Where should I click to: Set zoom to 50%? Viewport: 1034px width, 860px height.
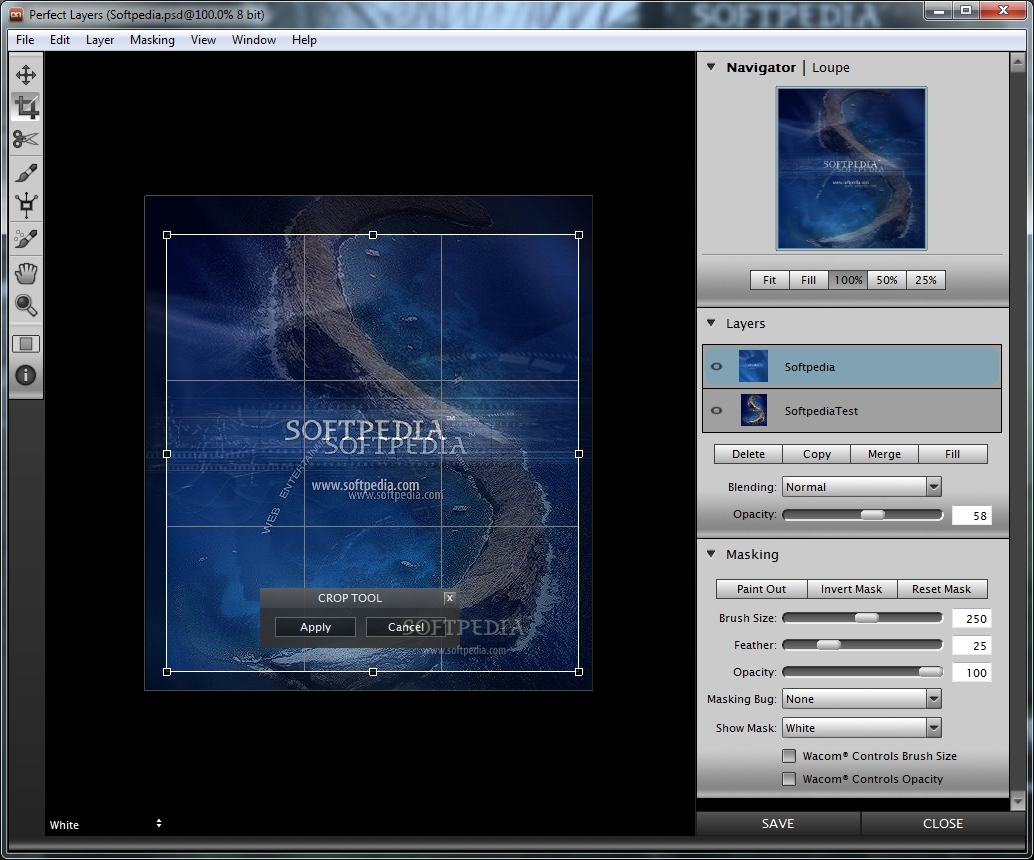click(x=887, y=280)
